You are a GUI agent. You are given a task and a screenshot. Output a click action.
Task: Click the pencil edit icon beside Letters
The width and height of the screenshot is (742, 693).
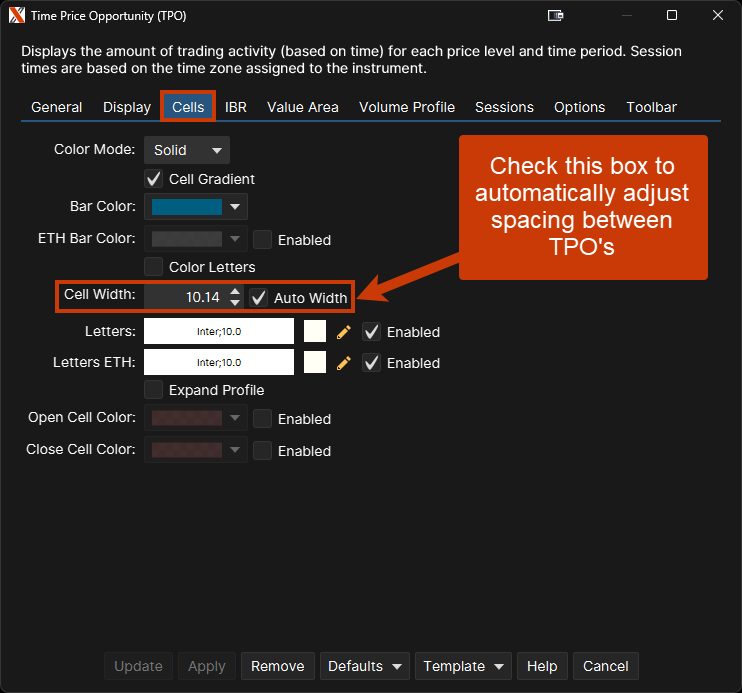tap(344, 332)
